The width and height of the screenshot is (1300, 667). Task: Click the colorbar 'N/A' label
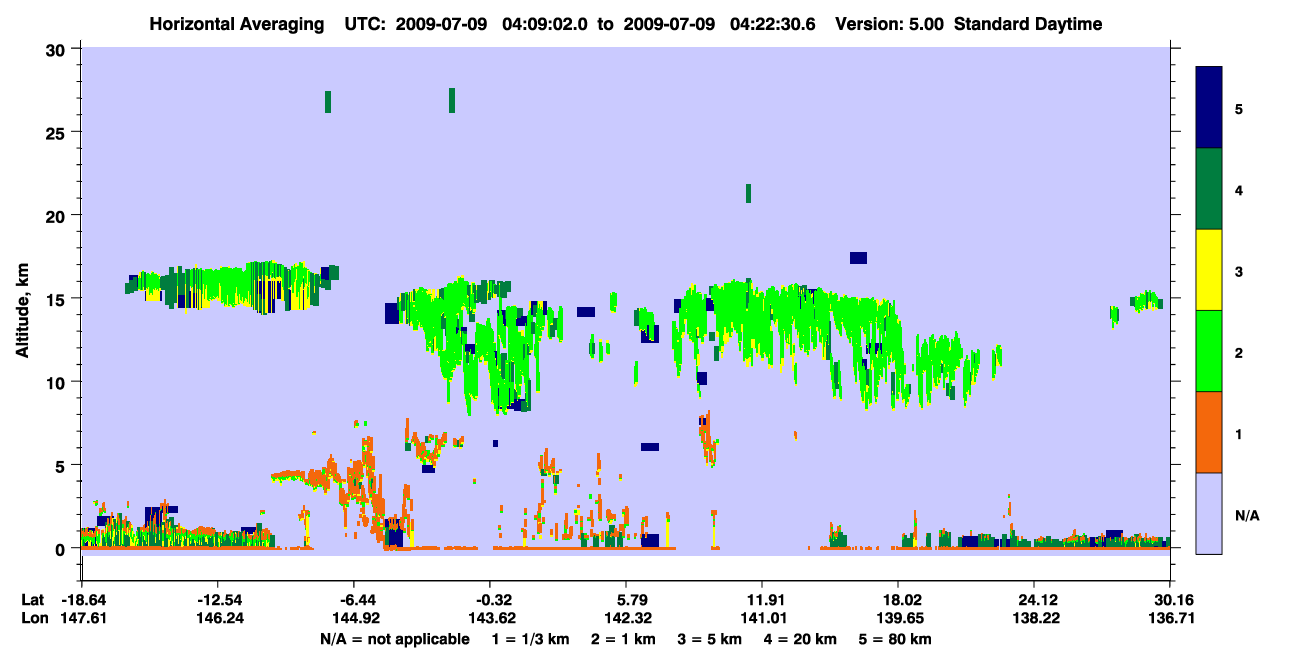tap(1246, 515)
